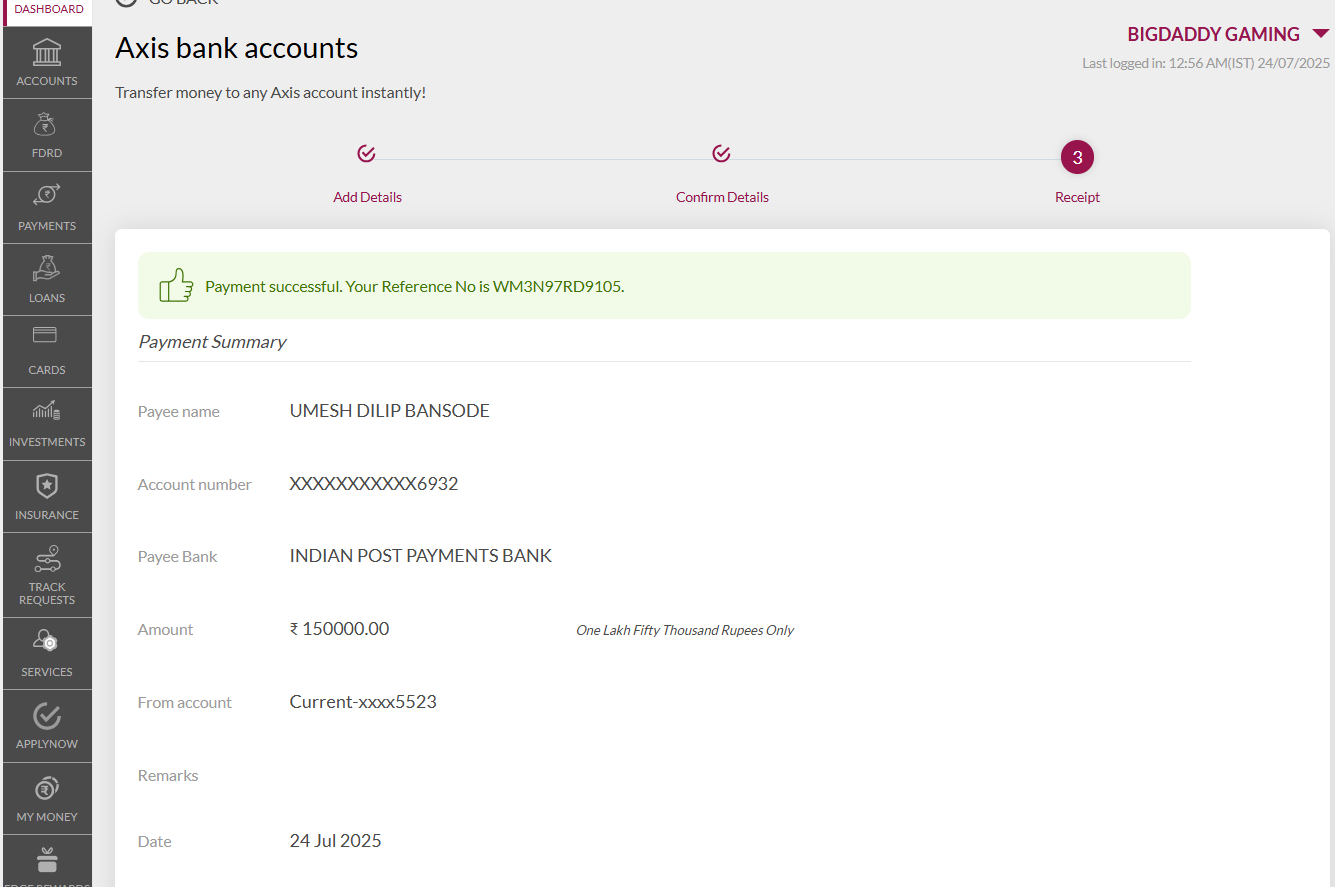Click from account Current-xxxx5523
This screenshot has height=887, width=1335.
pos(363,702)
